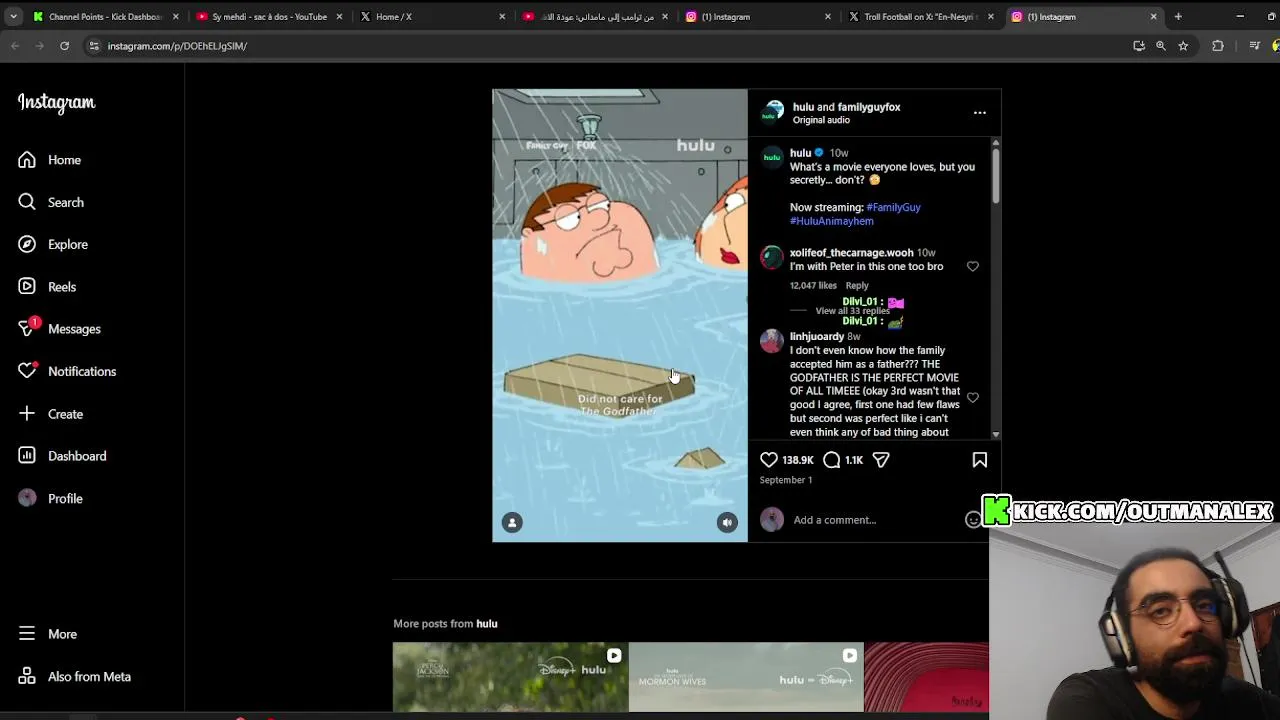
Task: Open the hulu avatar in post header
Action: pos(773,113)
